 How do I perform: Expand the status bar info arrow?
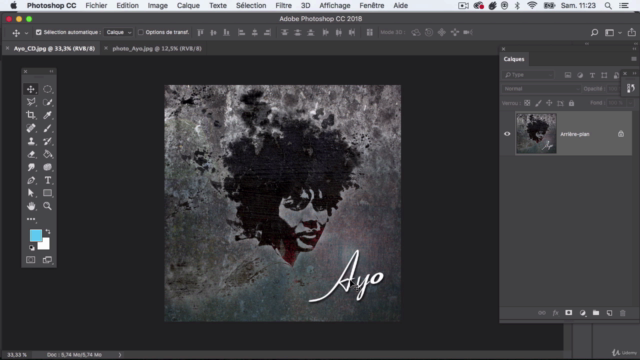coord(120,355)
